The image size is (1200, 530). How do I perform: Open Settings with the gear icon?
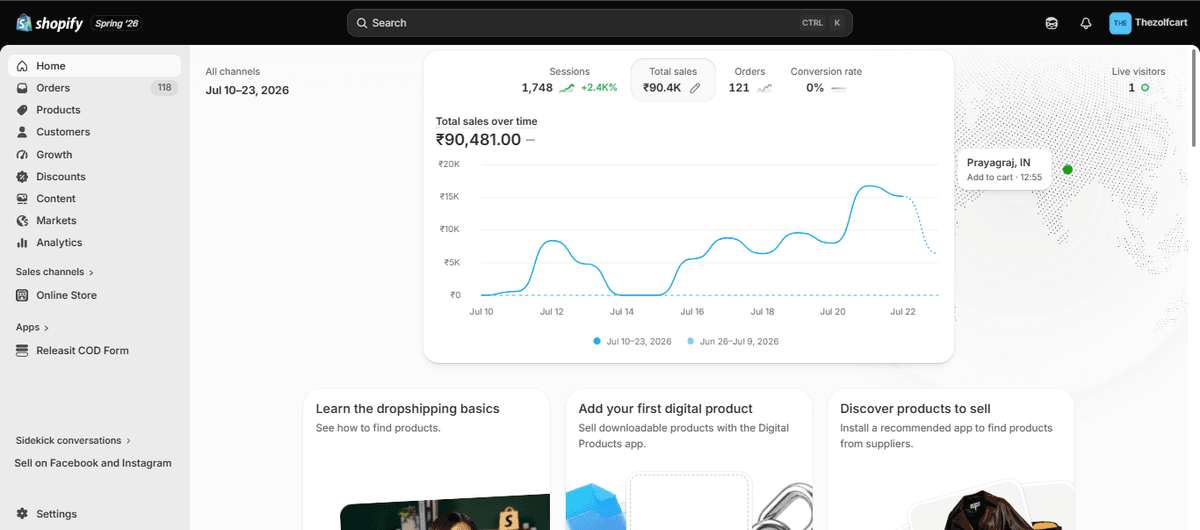94,514
